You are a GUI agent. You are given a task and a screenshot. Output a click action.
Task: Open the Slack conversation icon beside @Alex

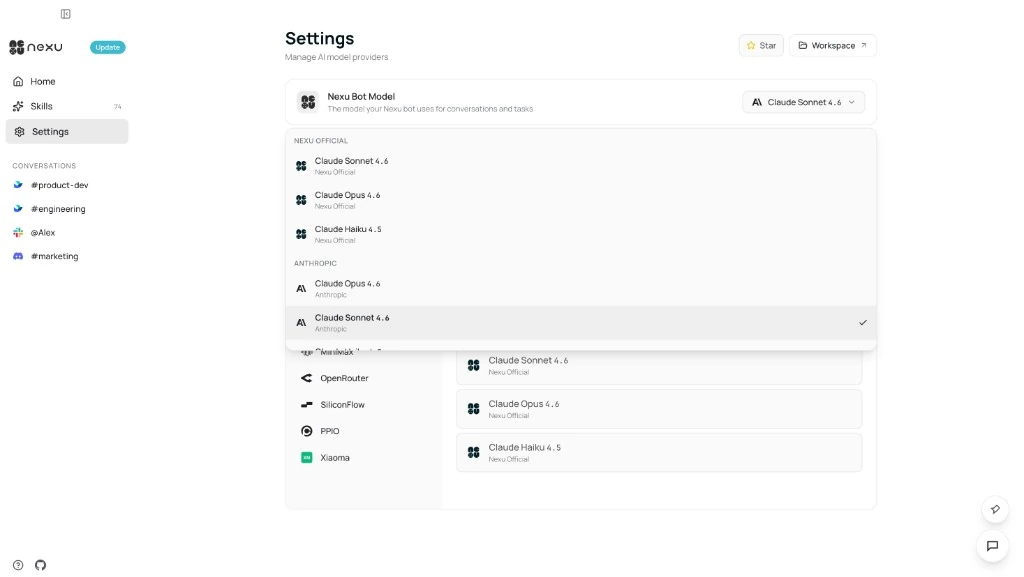tap(16, 232)
